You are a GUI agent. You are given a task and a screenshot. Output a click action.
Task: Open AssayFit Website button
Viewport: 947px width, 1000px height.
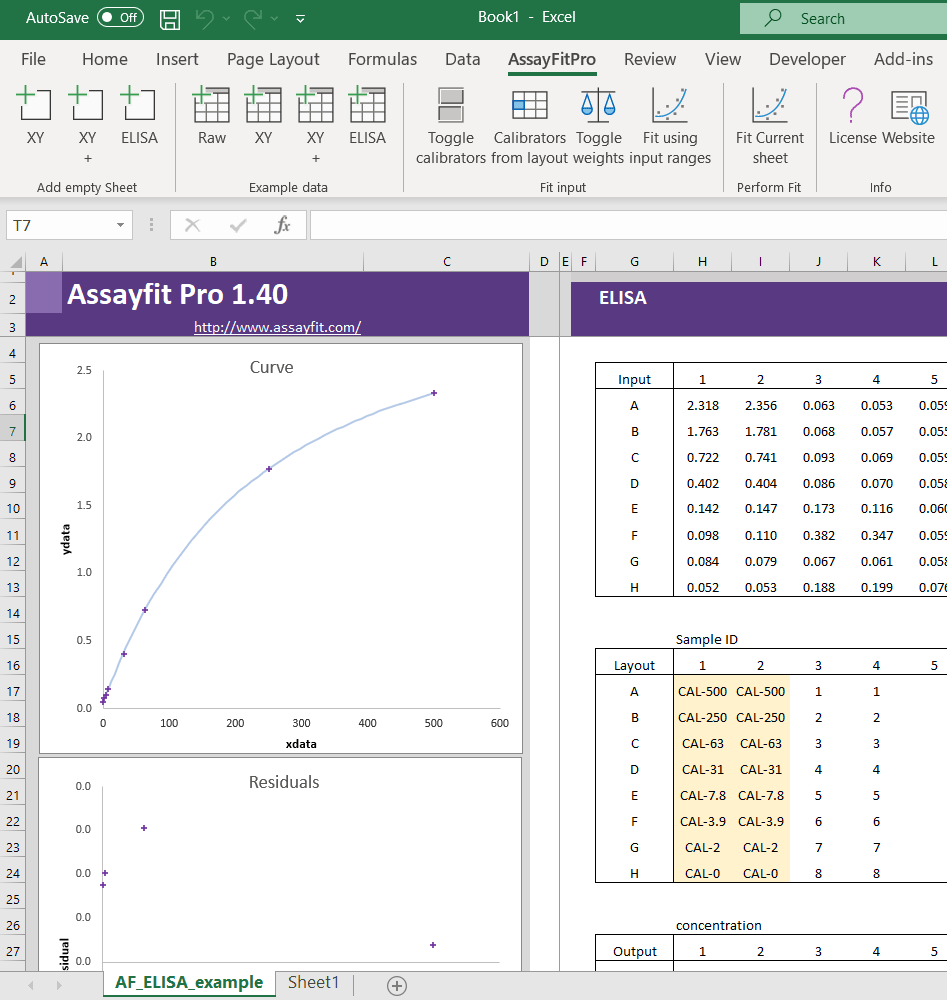[909, 115]
